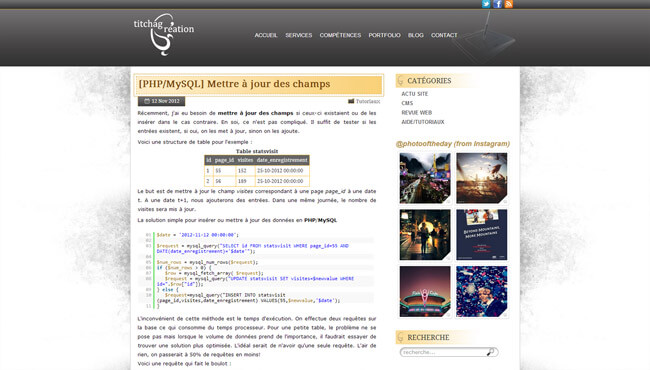Click the search magnifier icon
650x370 pixels.
[x=491, y=352]
